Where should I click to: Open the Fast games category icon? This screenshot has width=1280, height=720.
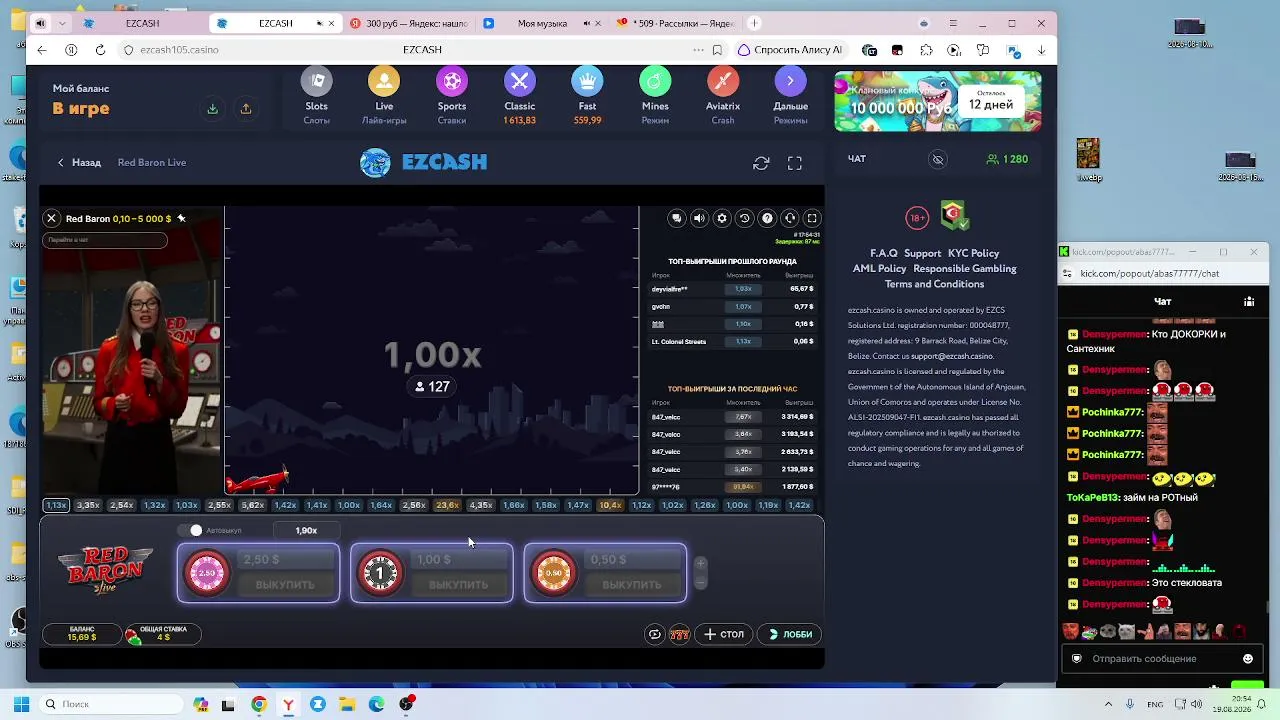(x=587, y=82)
